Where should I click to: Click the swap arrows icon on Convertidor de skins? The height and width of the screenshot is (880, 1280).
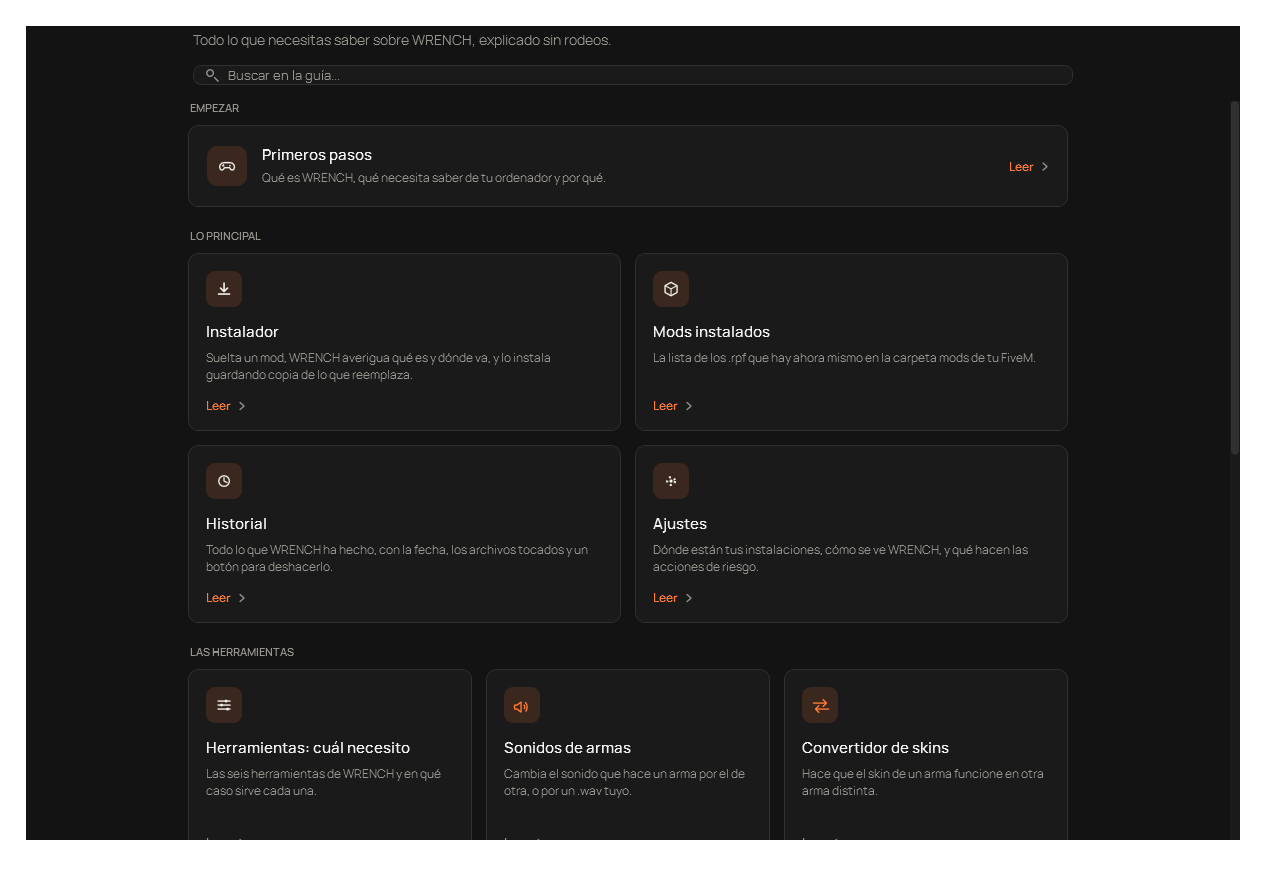[820, 705]
